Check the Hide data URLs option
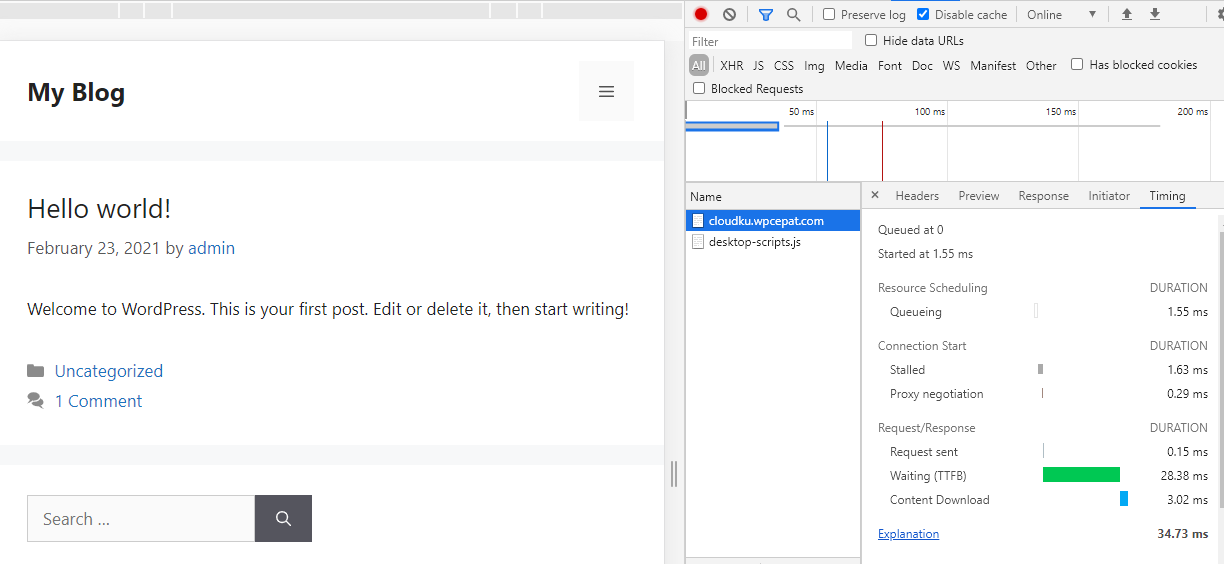Viewport: 1224px width, 564px height. point(871,41)
